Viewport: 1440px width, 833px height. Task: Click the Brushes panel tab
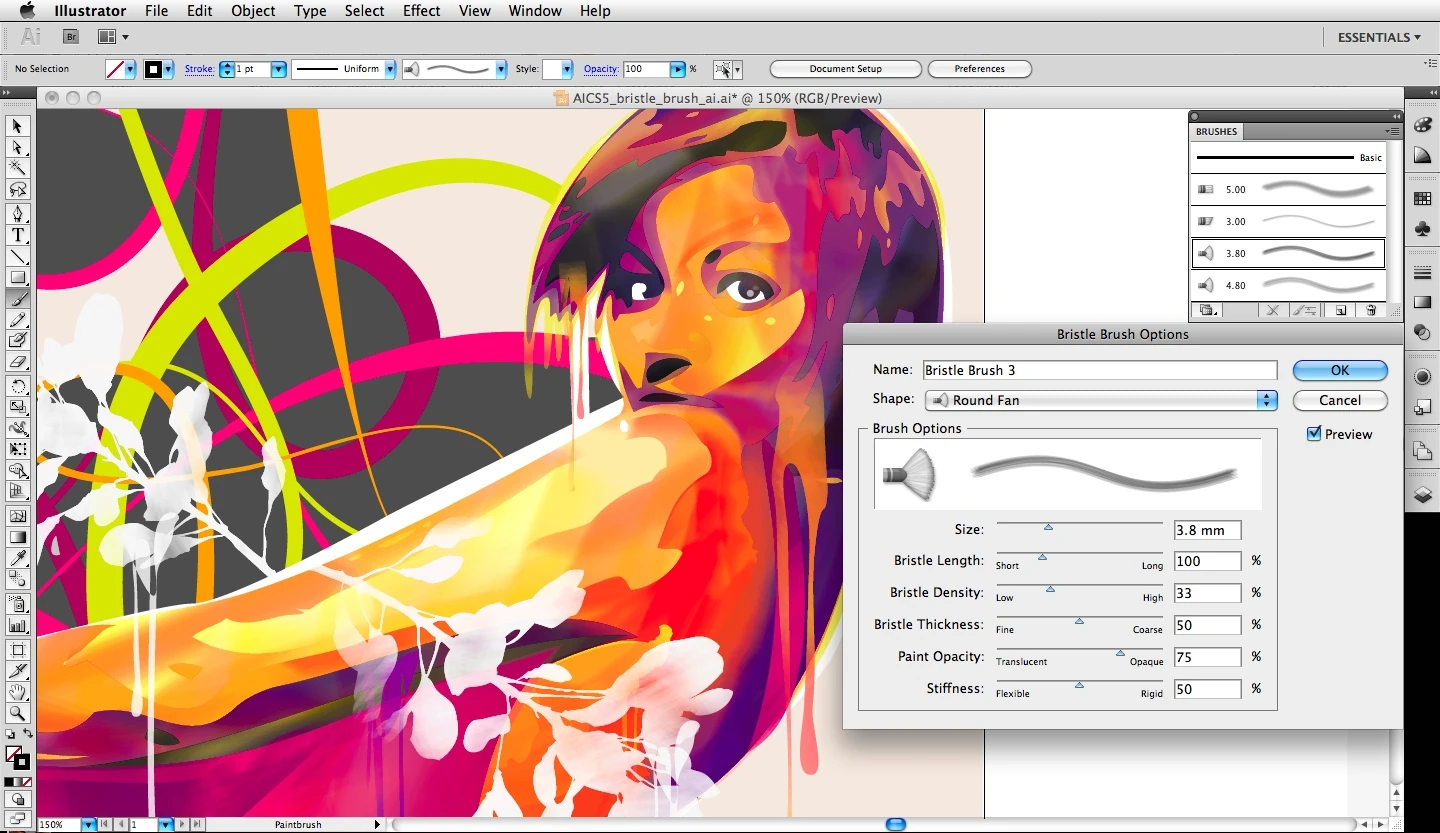(1216, 131)
